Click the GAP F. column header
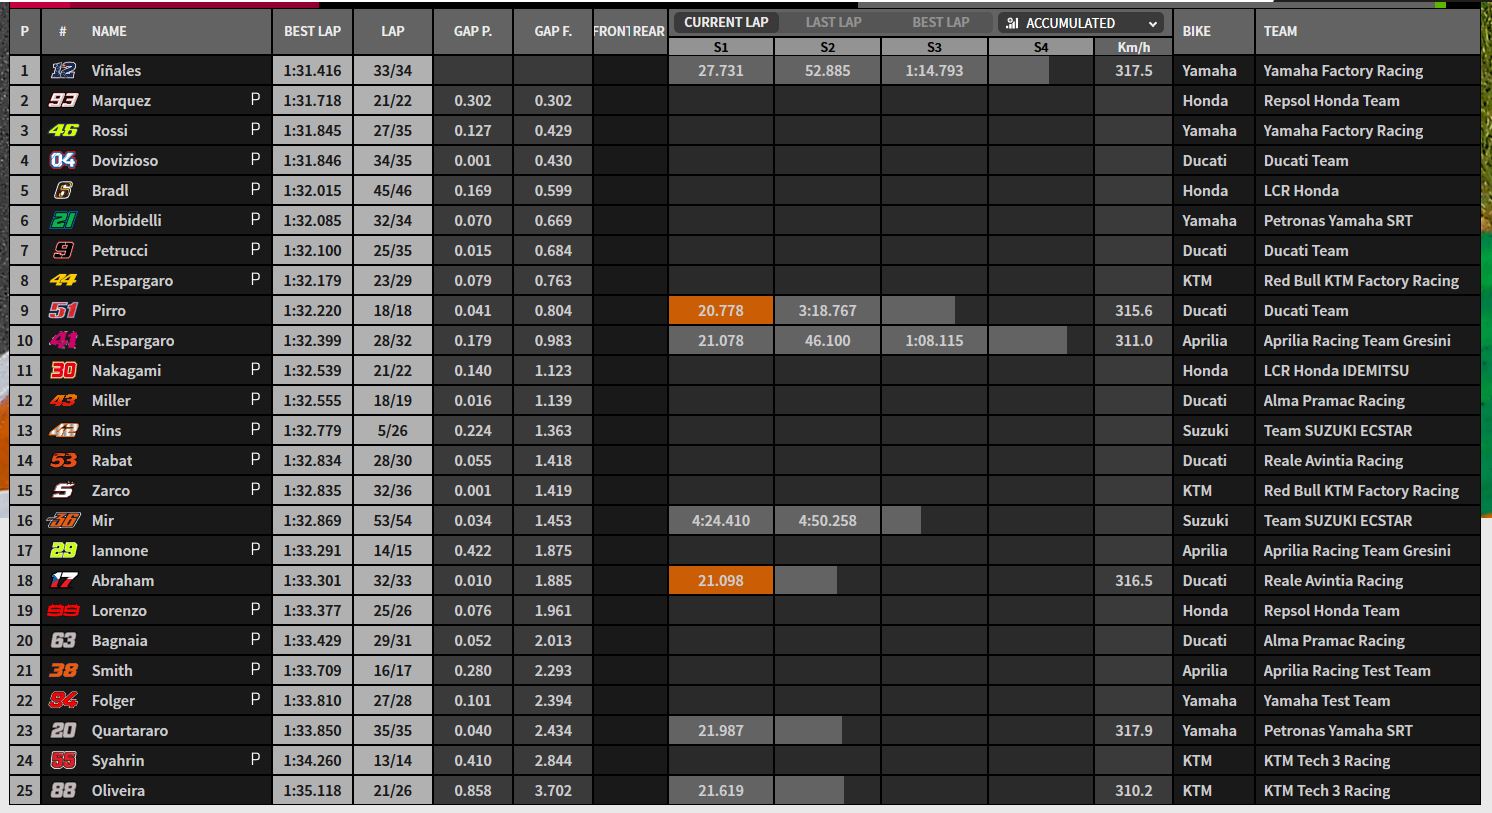The height and width of the screenshot is (813, 1492). (552, 31)
